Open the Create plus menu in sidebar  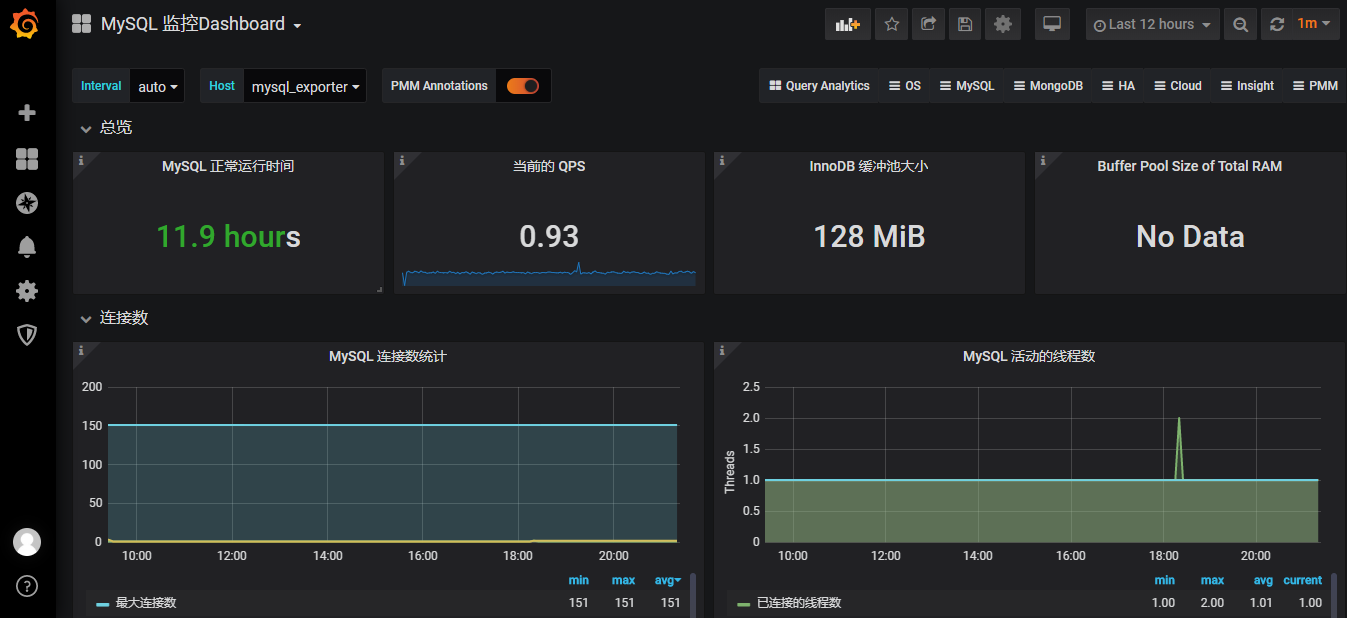click(x=27, y=113)
